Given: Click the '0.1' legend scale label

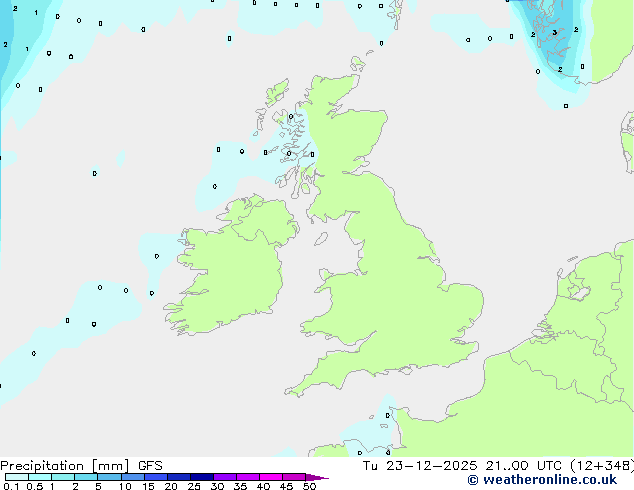Looking at the screenshot, I should [11, 486].
